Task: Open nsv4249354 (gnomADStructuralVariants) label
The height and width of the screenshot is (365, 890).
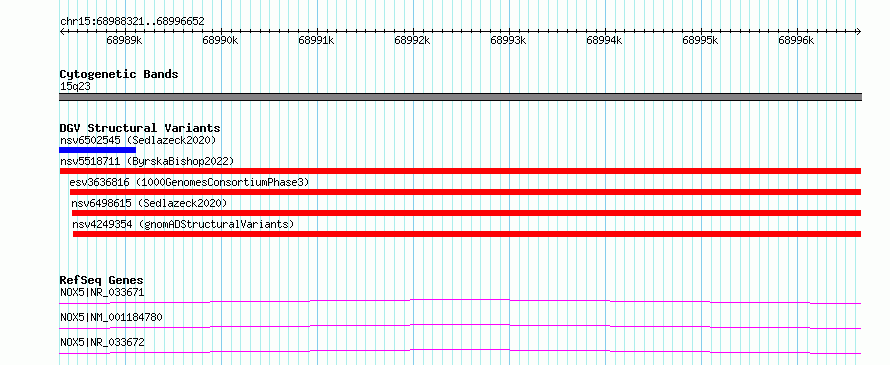Action: 183,224
